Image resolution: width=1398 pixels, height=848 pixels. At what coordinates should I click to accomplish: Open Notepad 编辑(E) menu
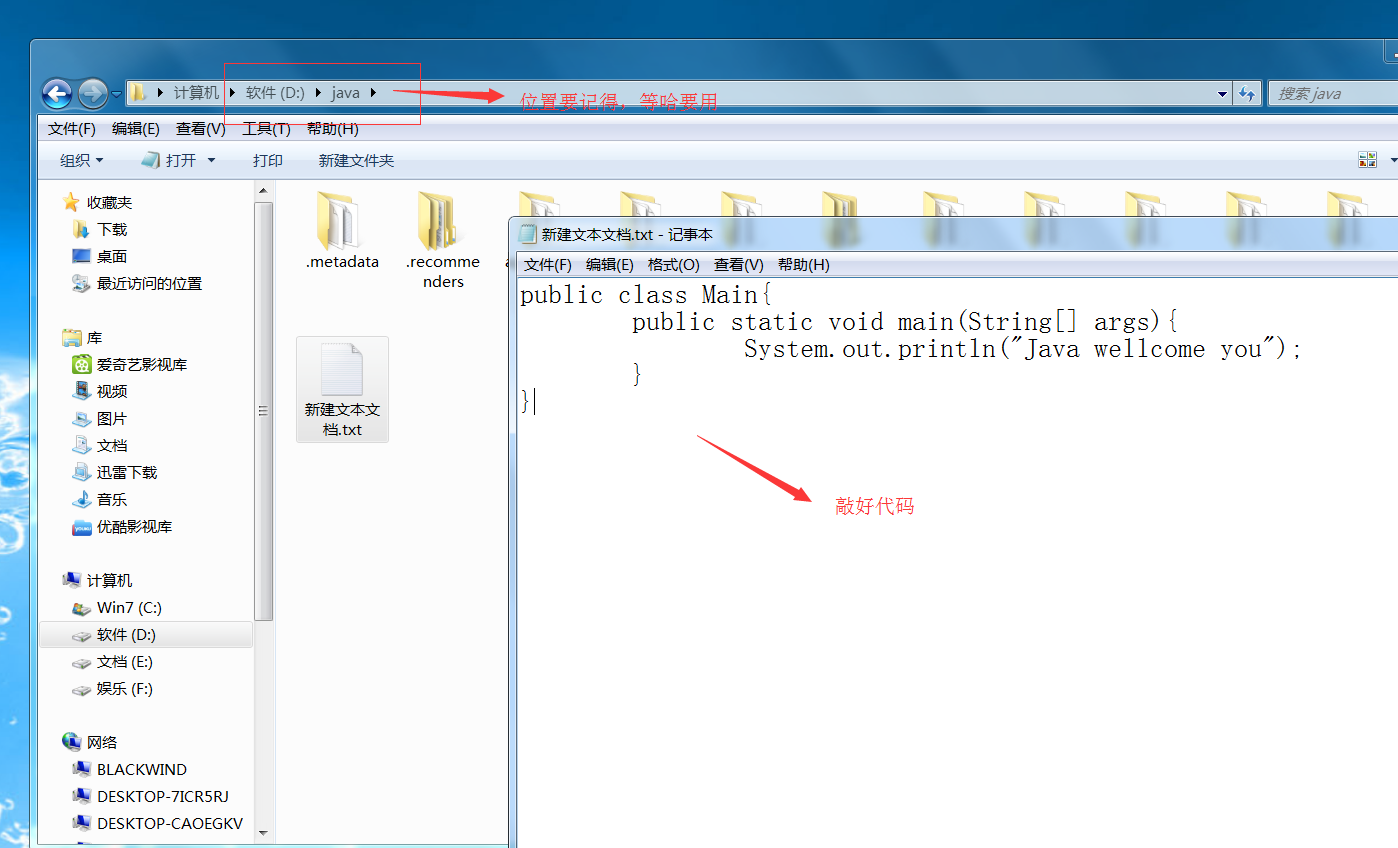click(x=610, y=265)
